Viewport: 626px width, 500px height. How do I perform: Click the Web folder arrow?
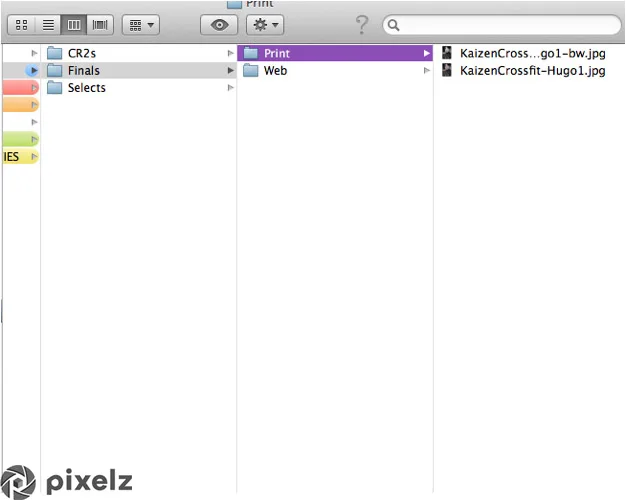point(426,70)
